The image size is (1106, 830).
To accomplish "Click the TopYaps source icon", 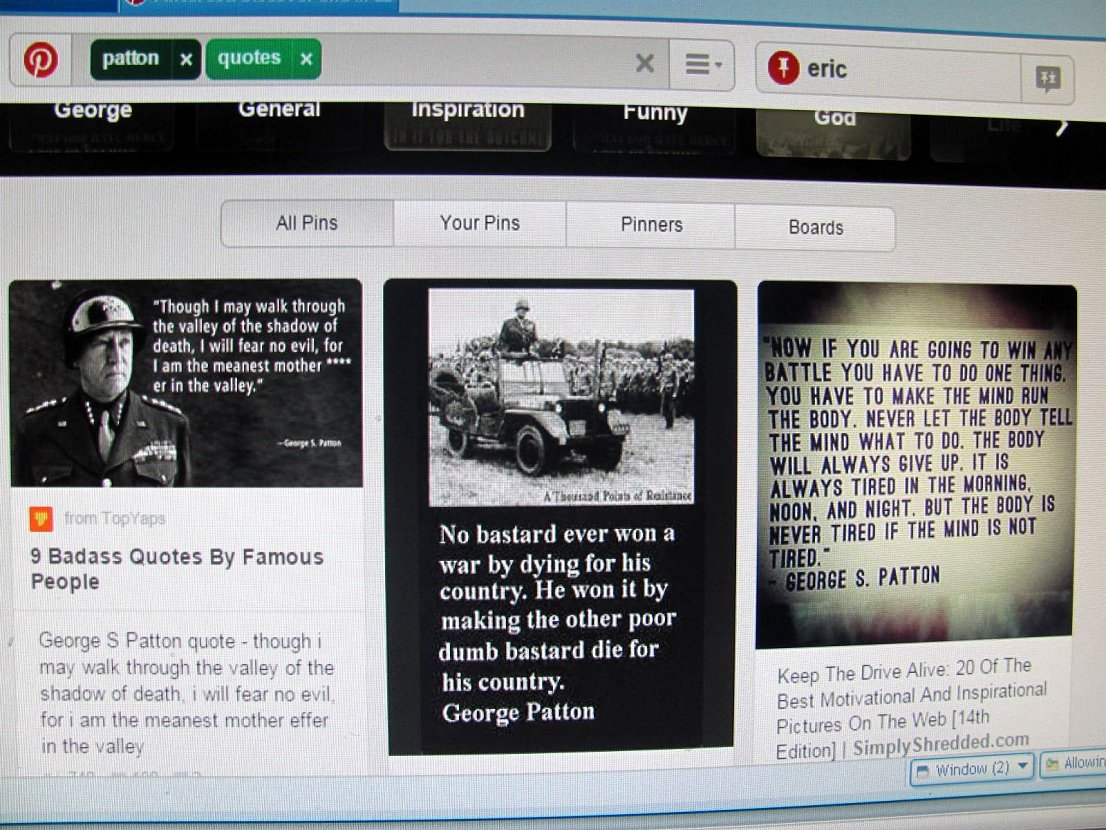I will 41,519.
